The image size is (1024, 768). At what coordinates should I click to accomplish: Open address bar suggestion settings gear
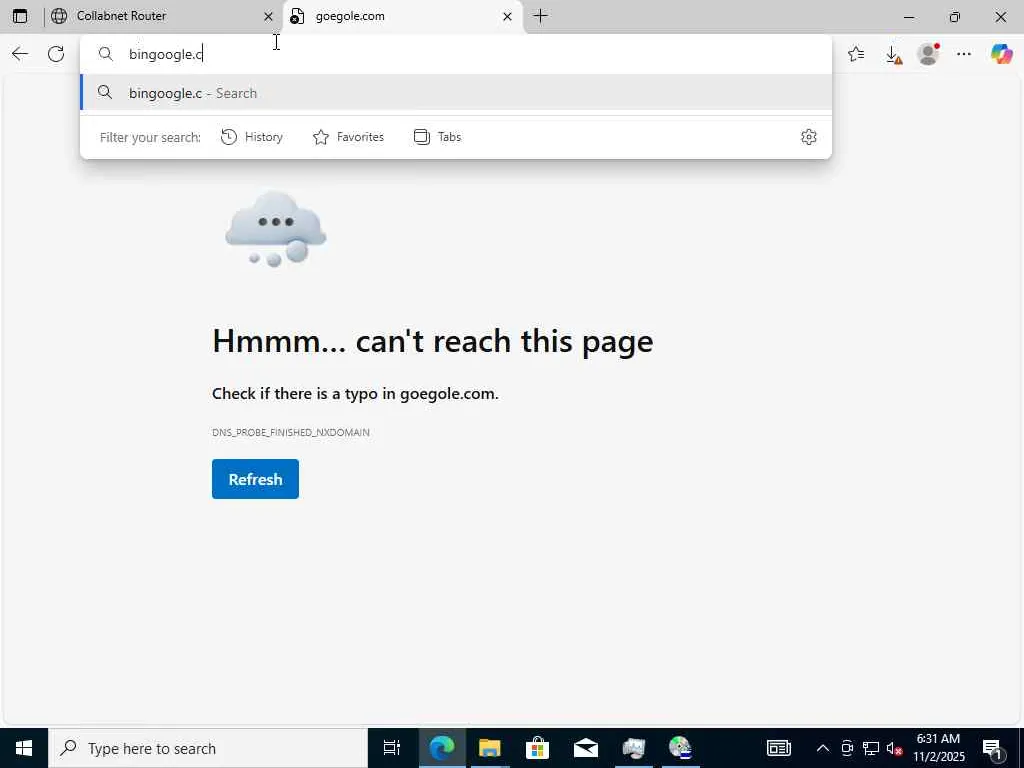tap(808, 137)
